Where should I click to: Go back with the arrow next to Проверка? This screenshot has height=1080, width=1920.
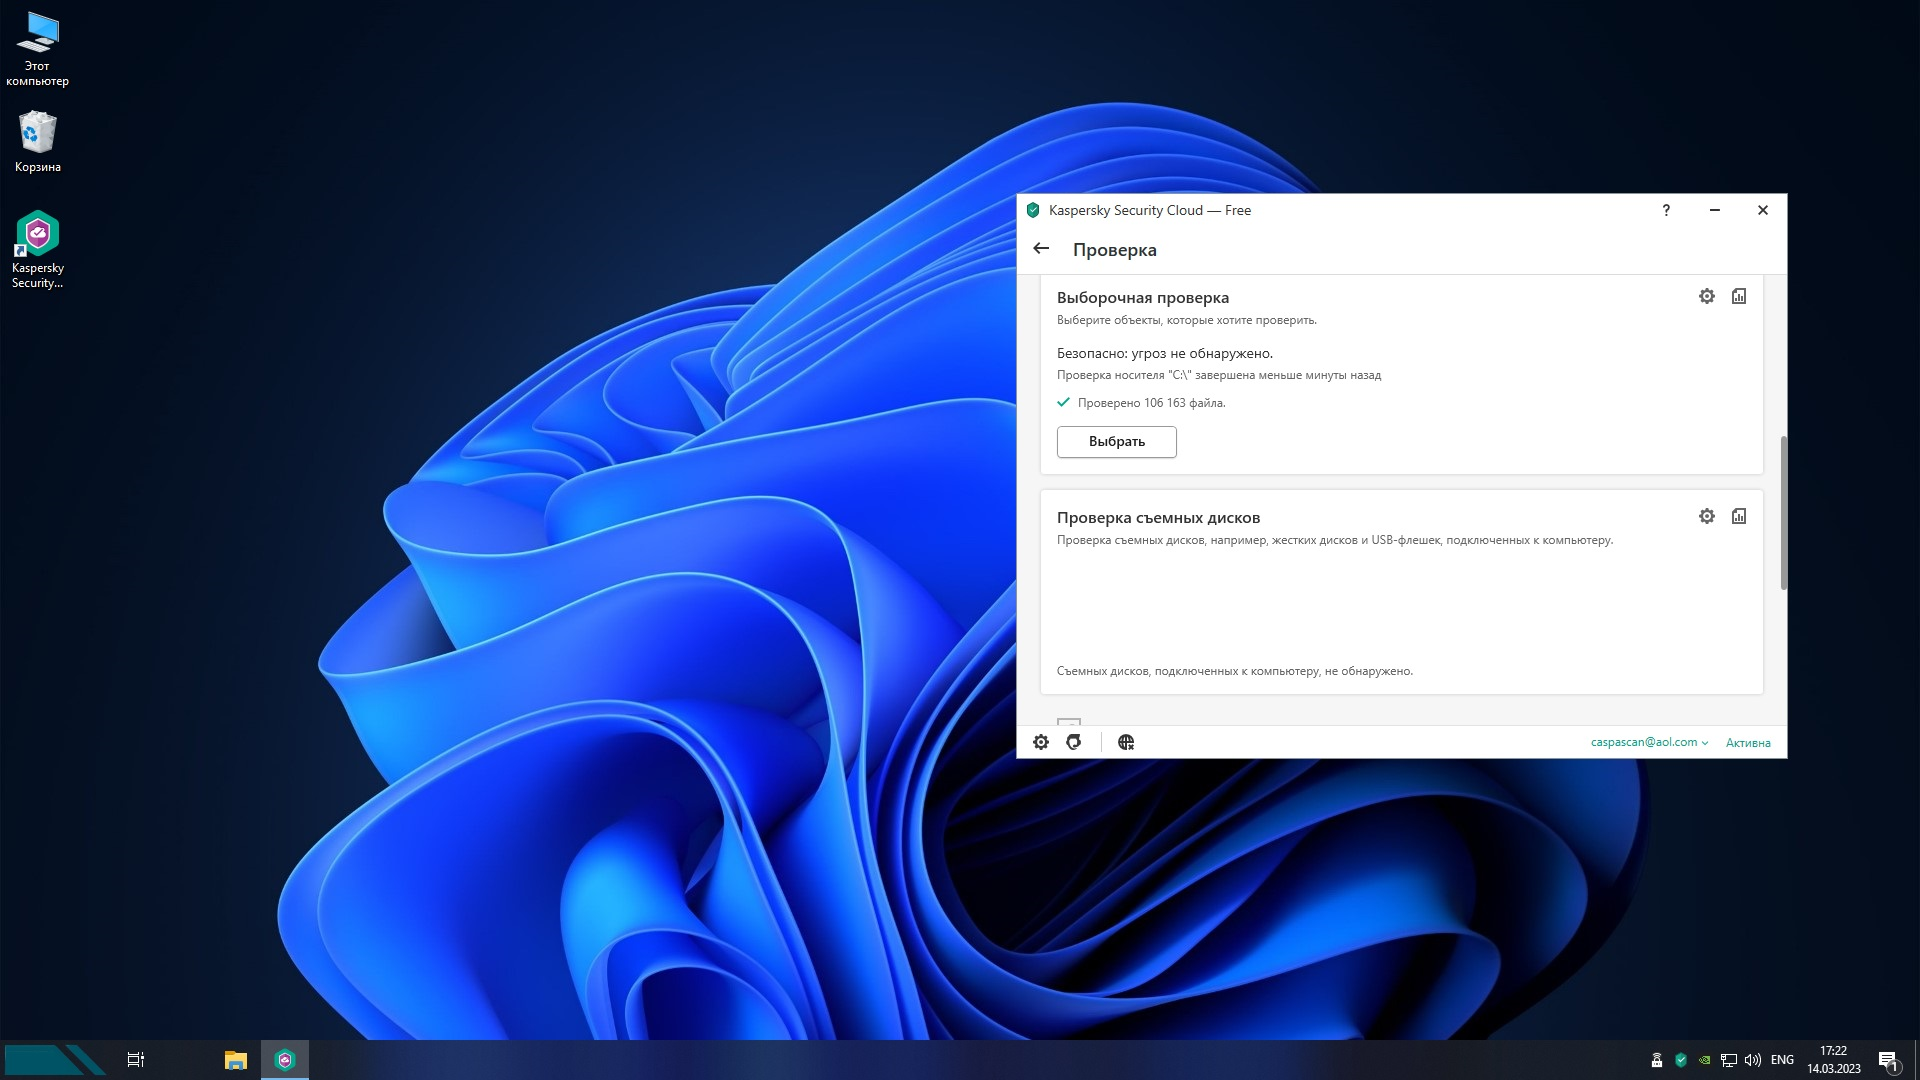[1041, 249]
